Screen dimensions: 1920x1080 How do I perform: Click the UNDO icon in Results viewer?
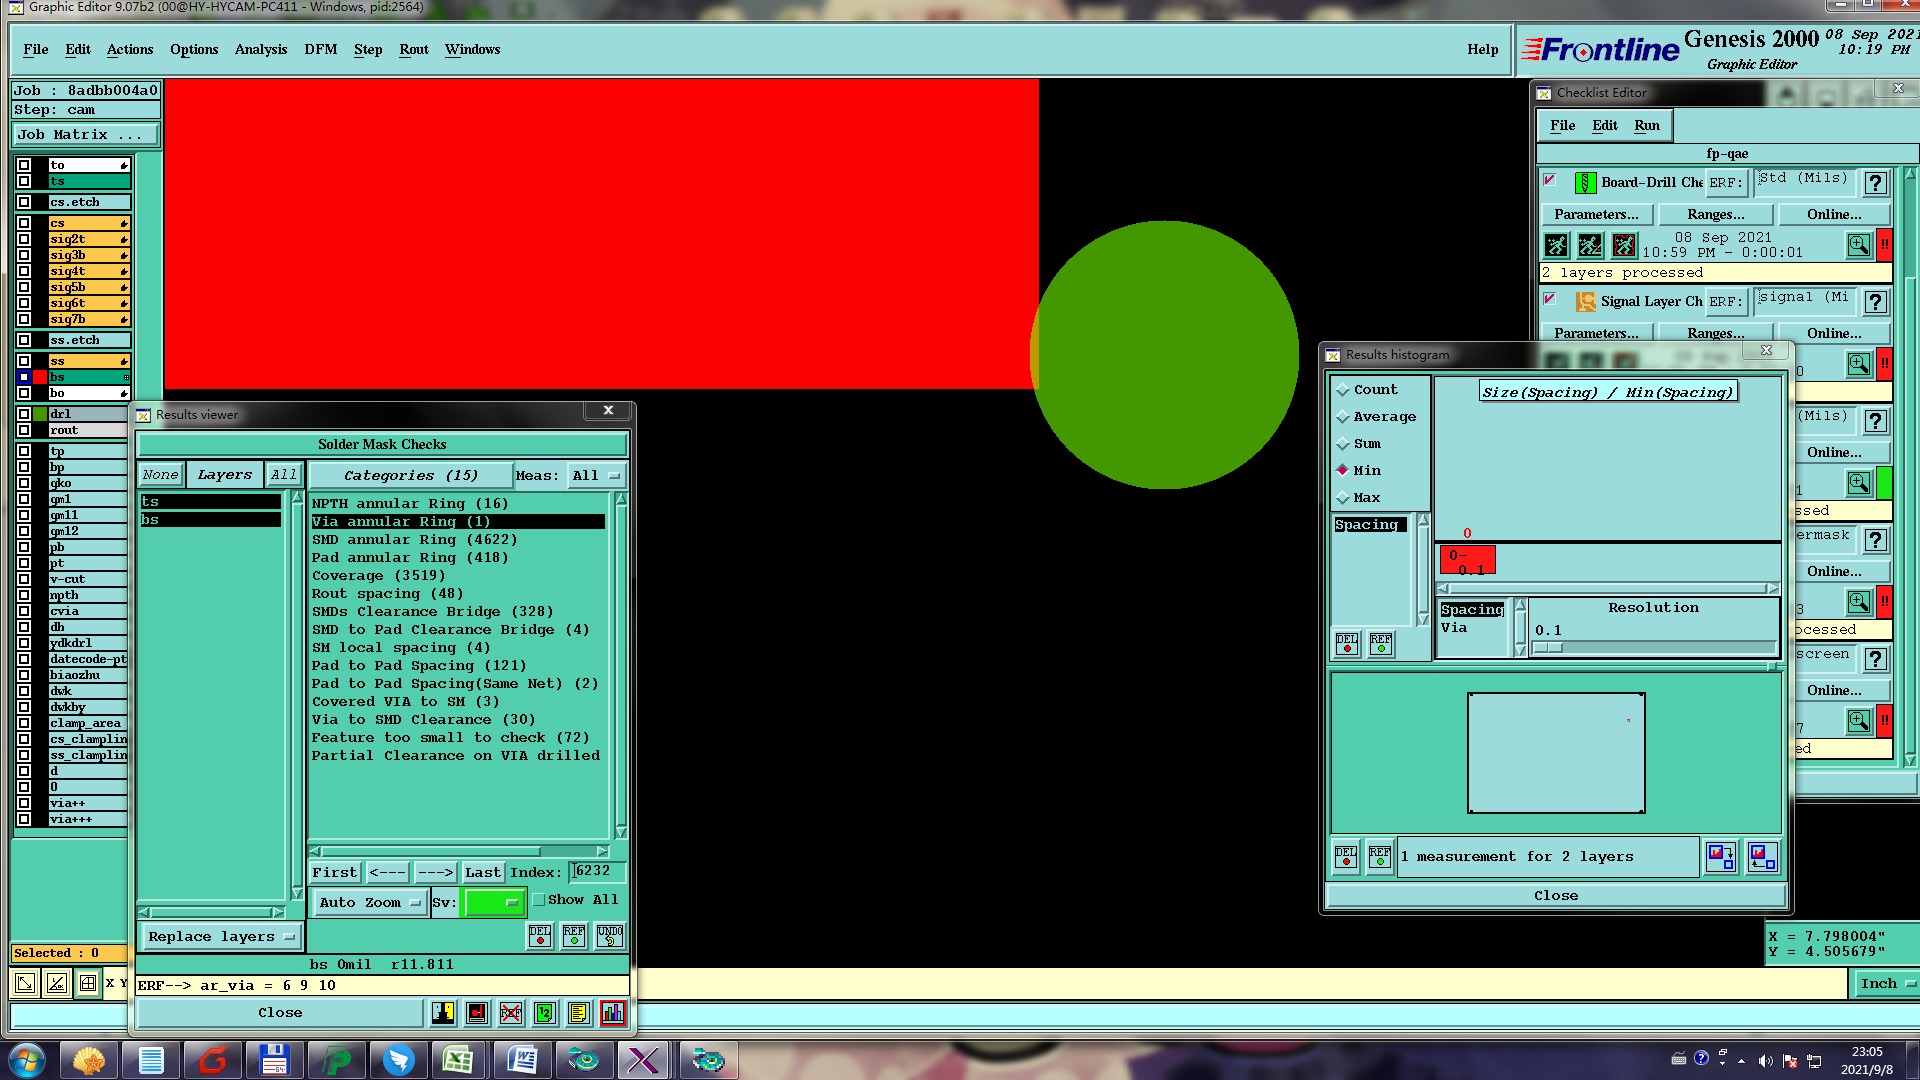(610, 936)
